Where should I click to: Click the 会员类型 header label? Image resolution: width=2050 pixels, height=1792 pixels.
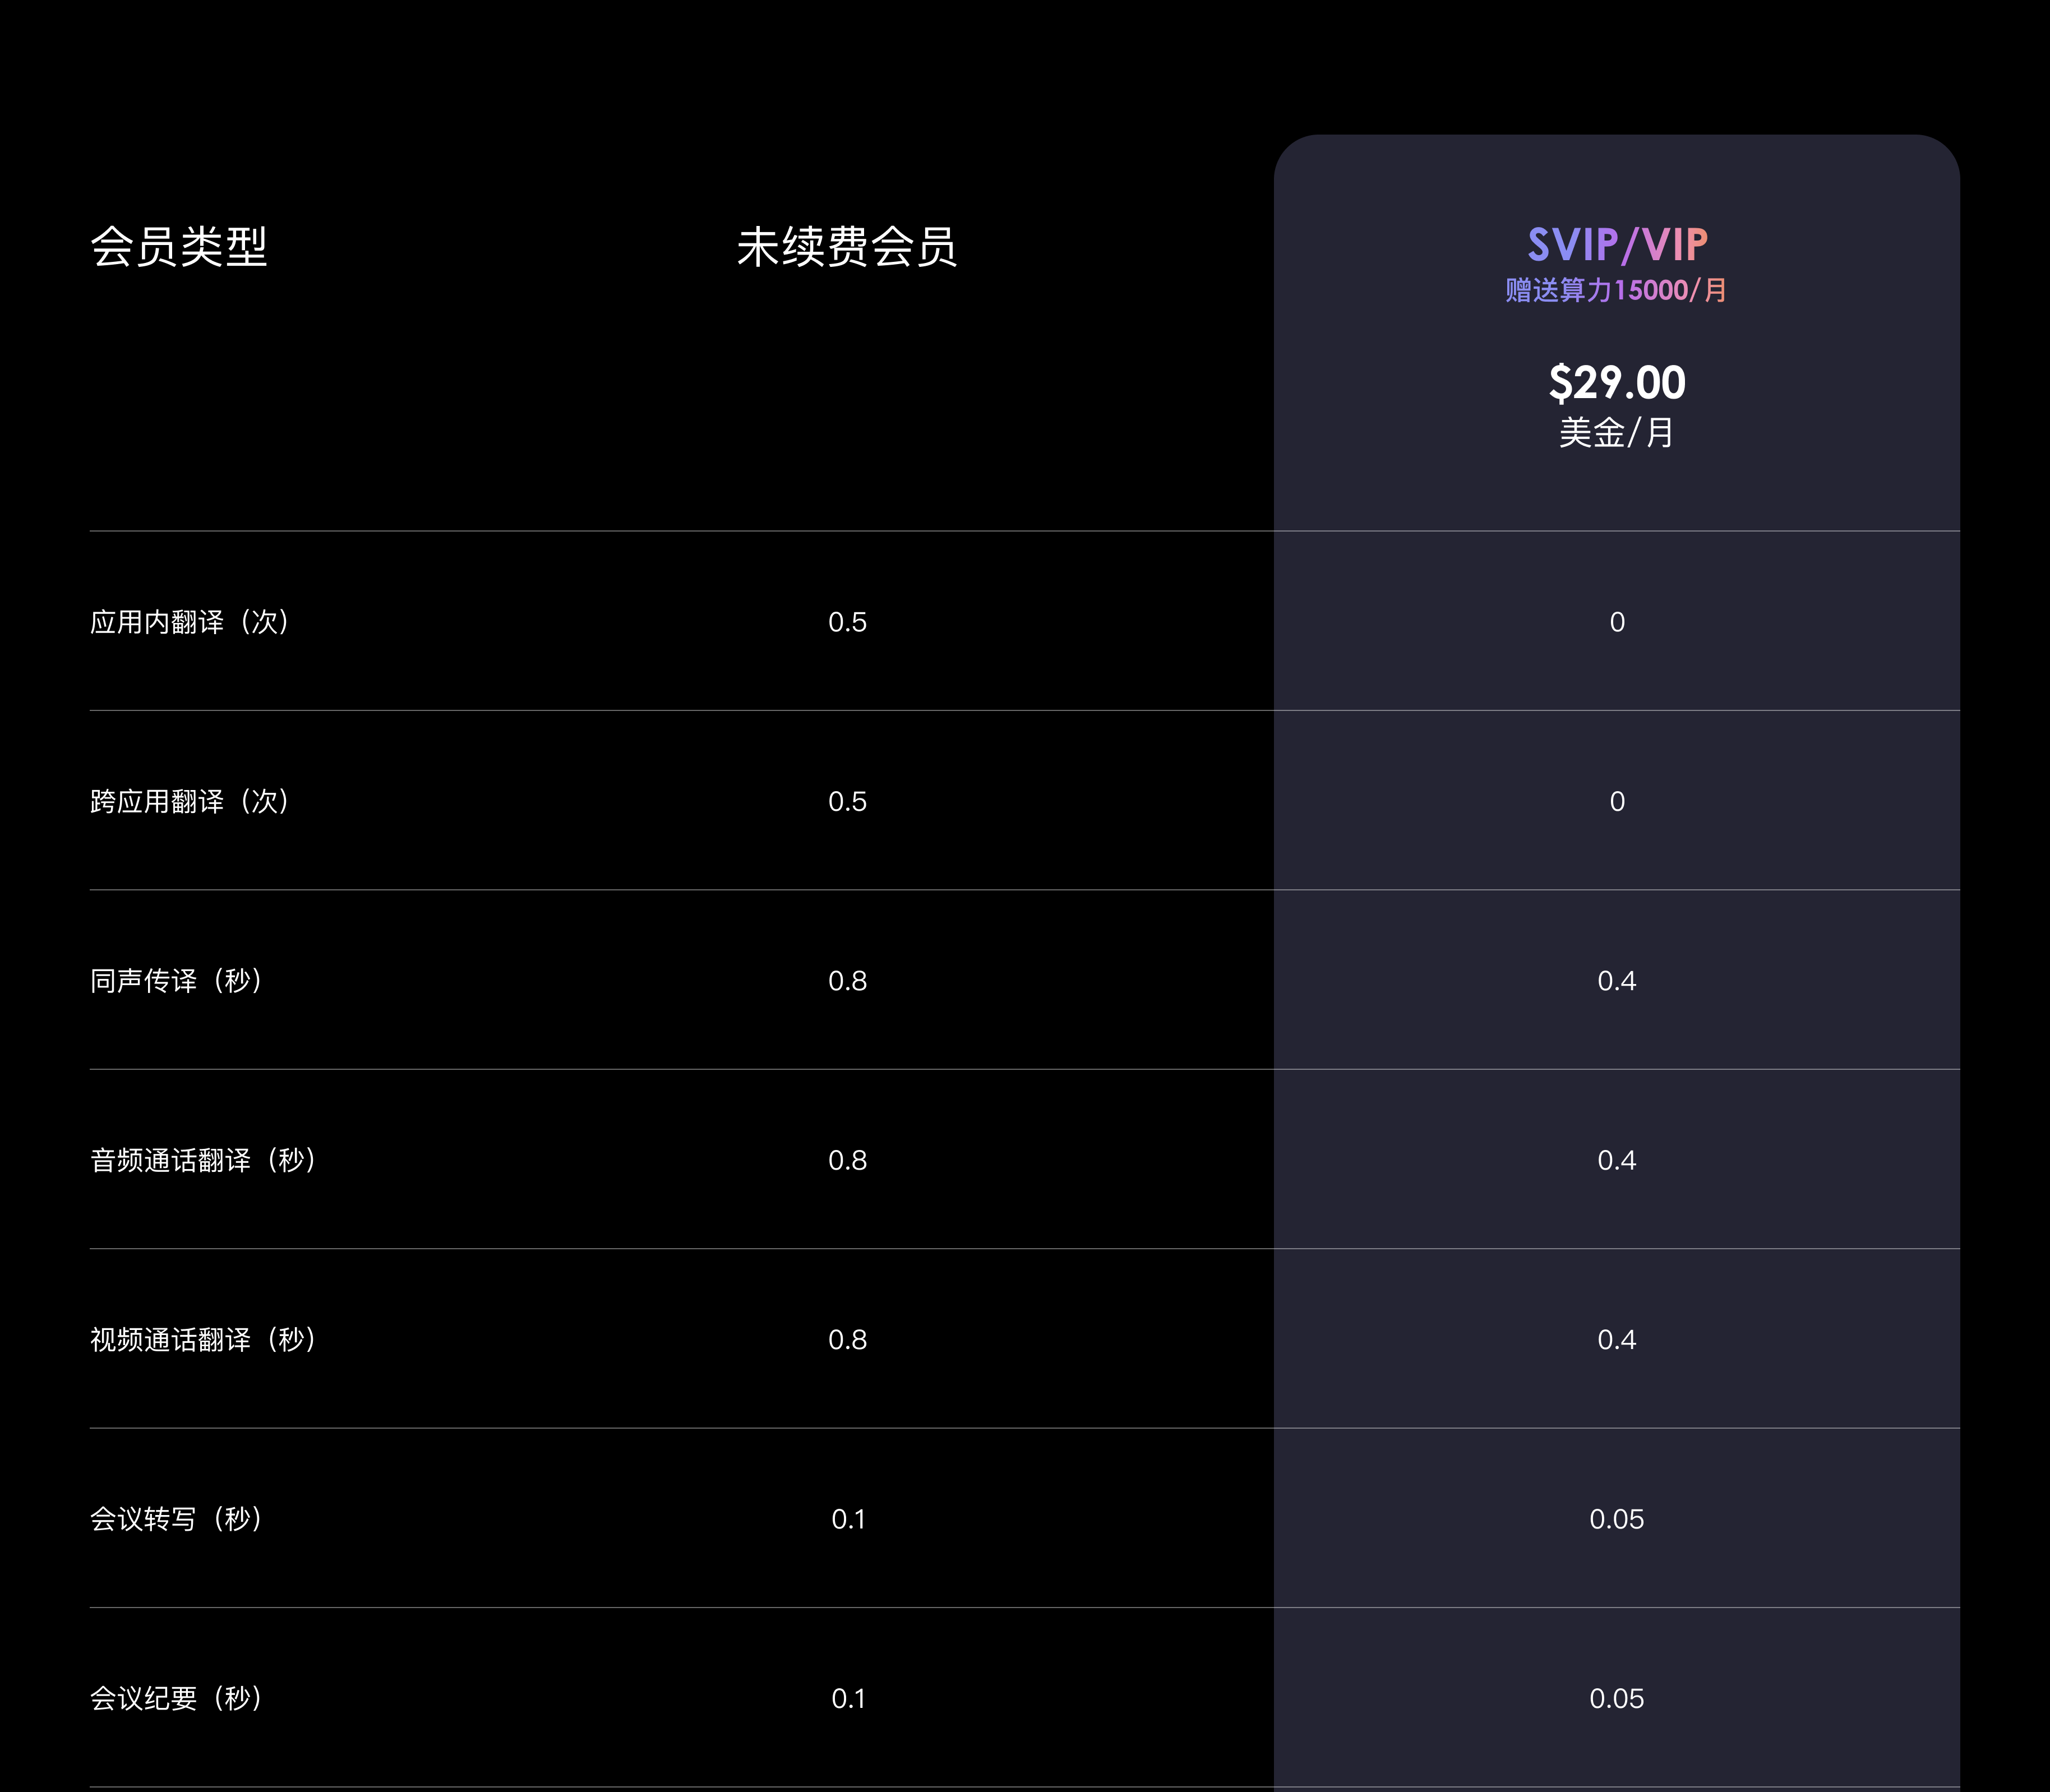(179, 247)
